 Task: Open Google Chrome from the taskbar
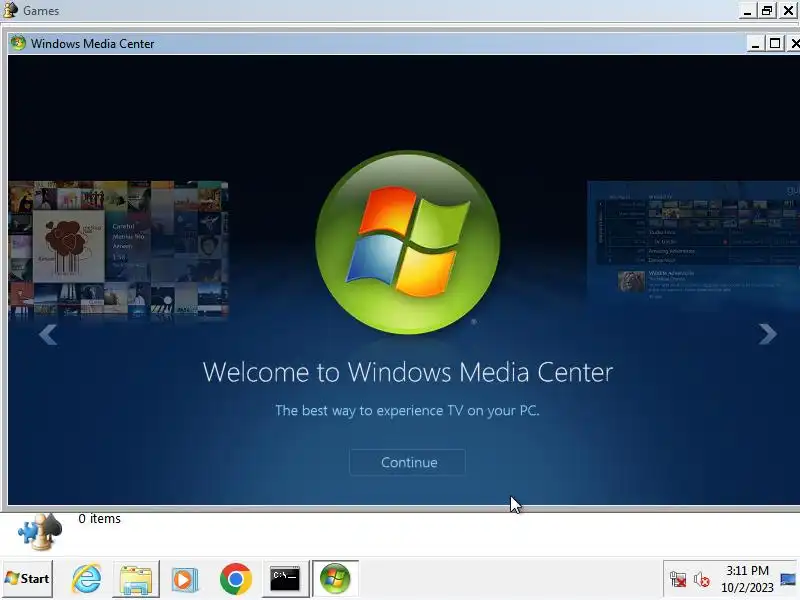(236, 579)
